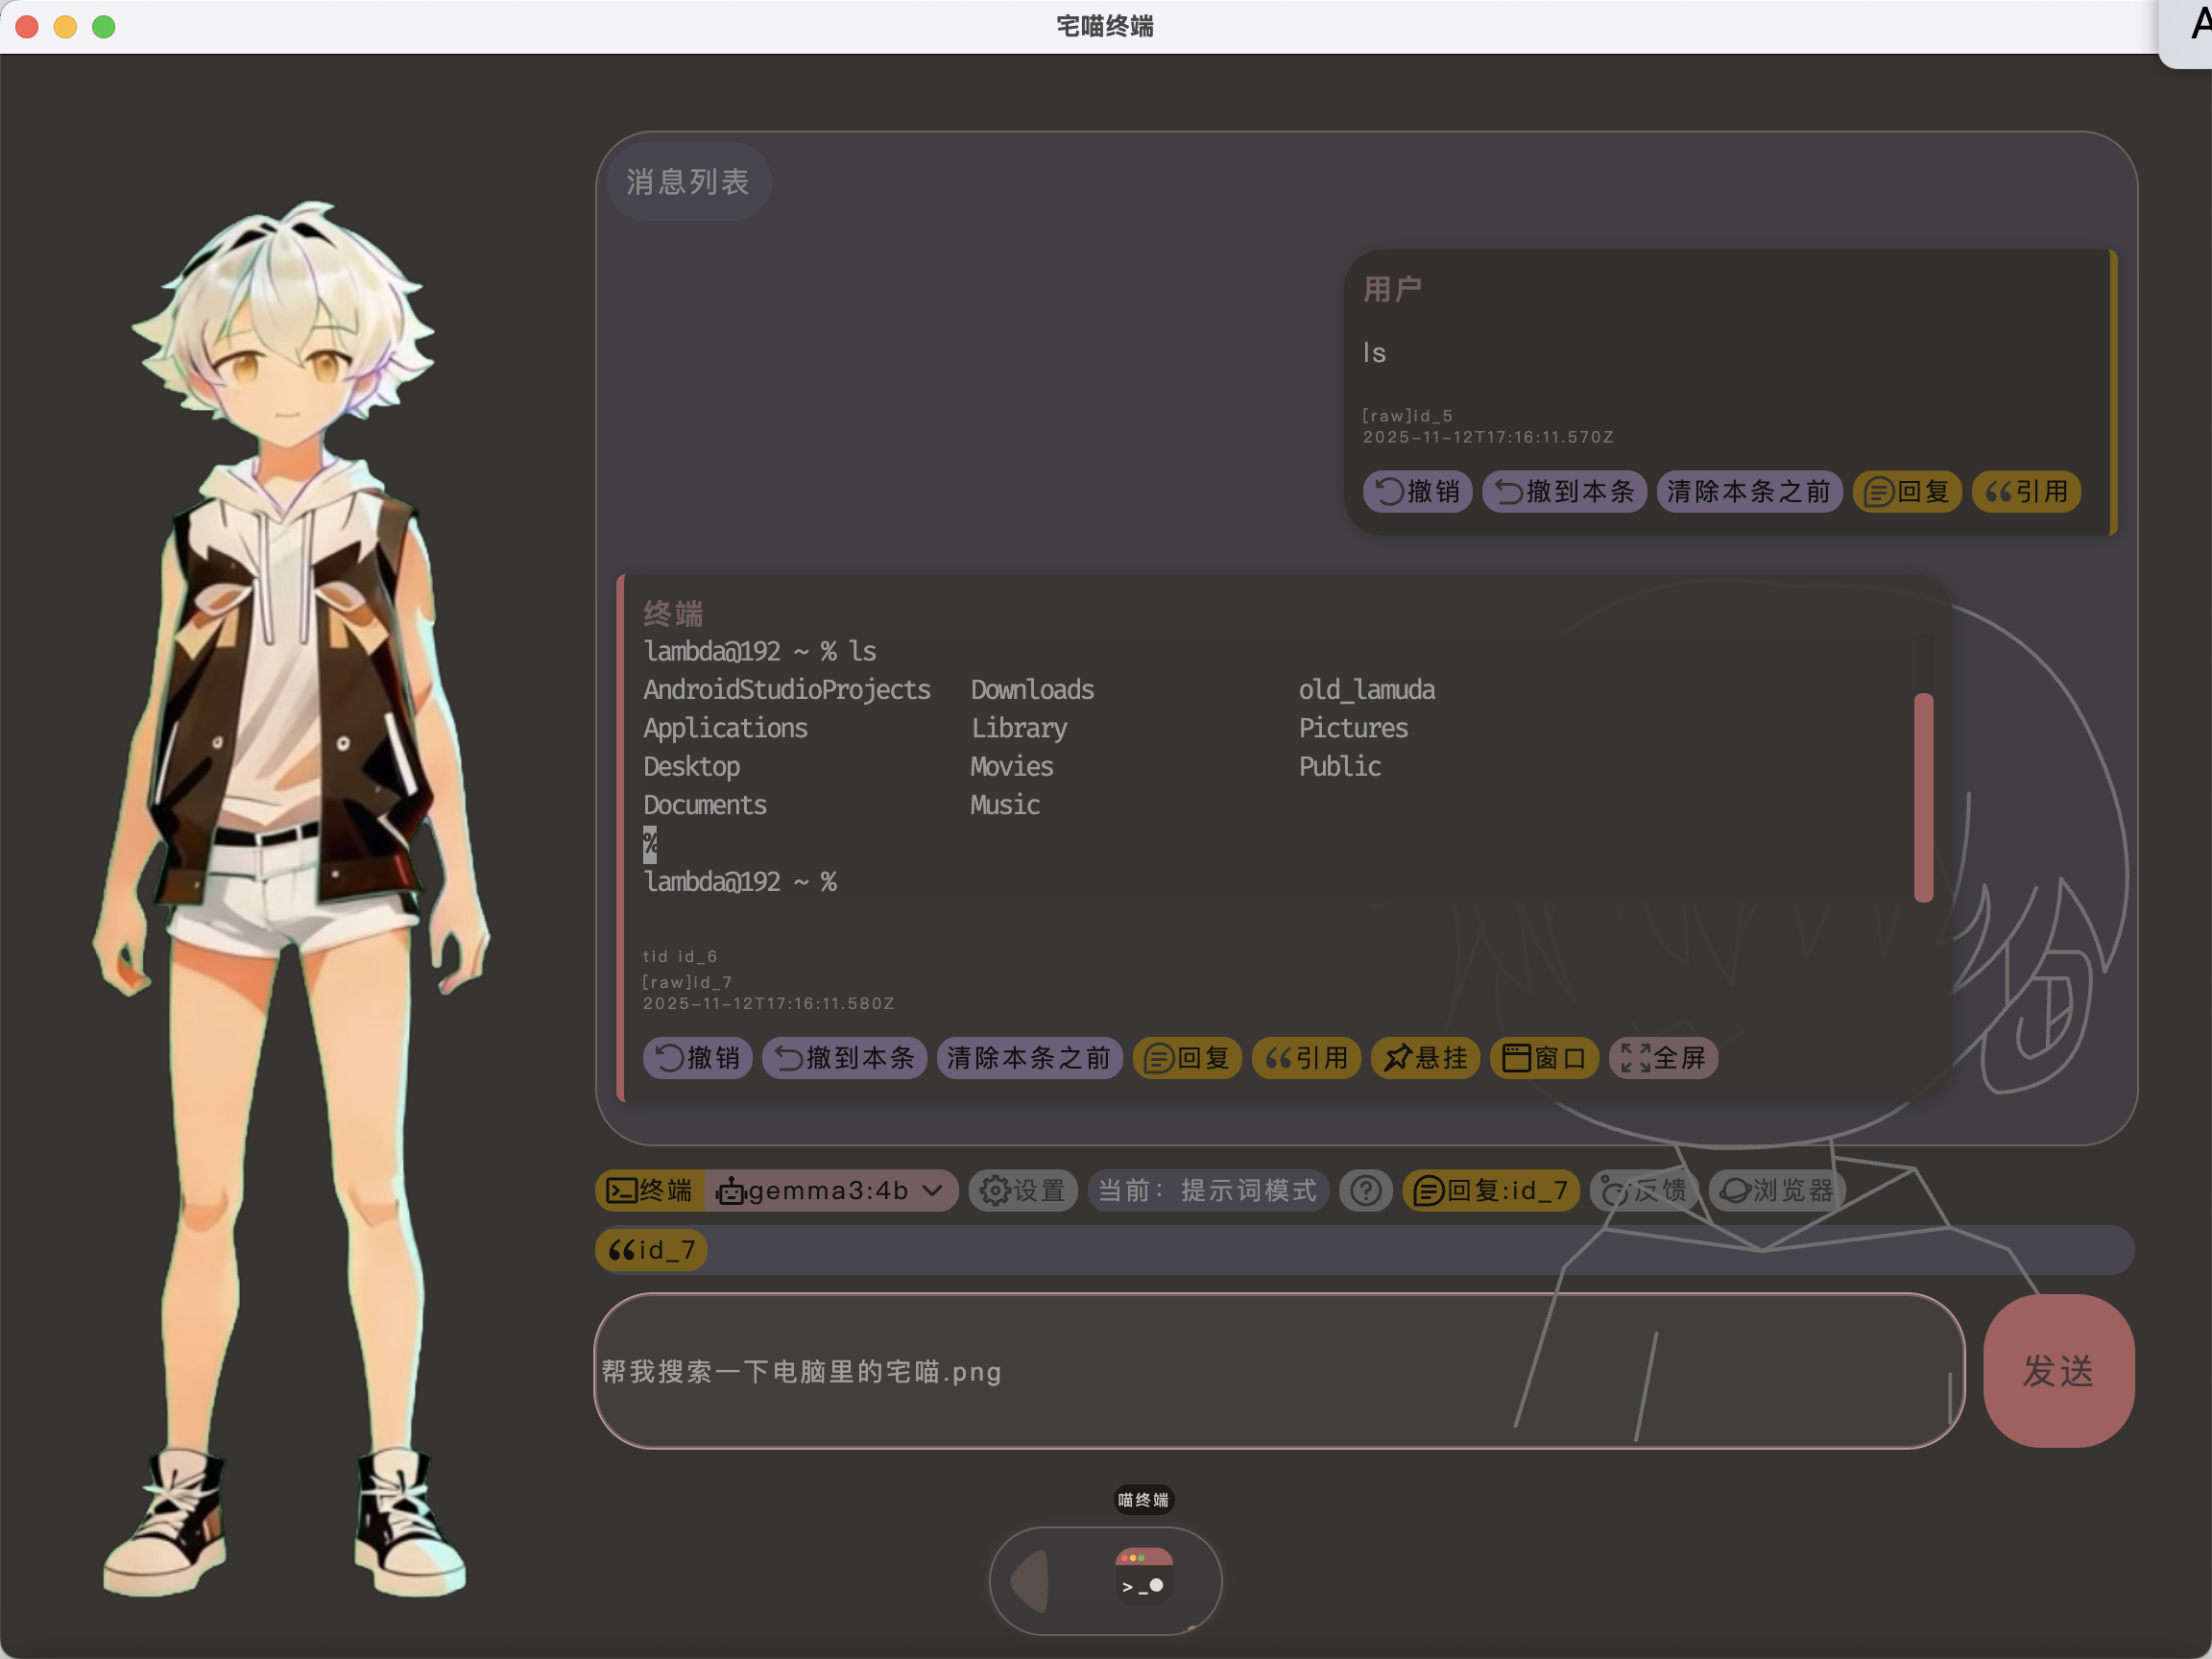Toggle the 当前：提示词模式 mode switch
The height and width of the screenshot is (1659, 2212).
[x=1207, y=1190]
